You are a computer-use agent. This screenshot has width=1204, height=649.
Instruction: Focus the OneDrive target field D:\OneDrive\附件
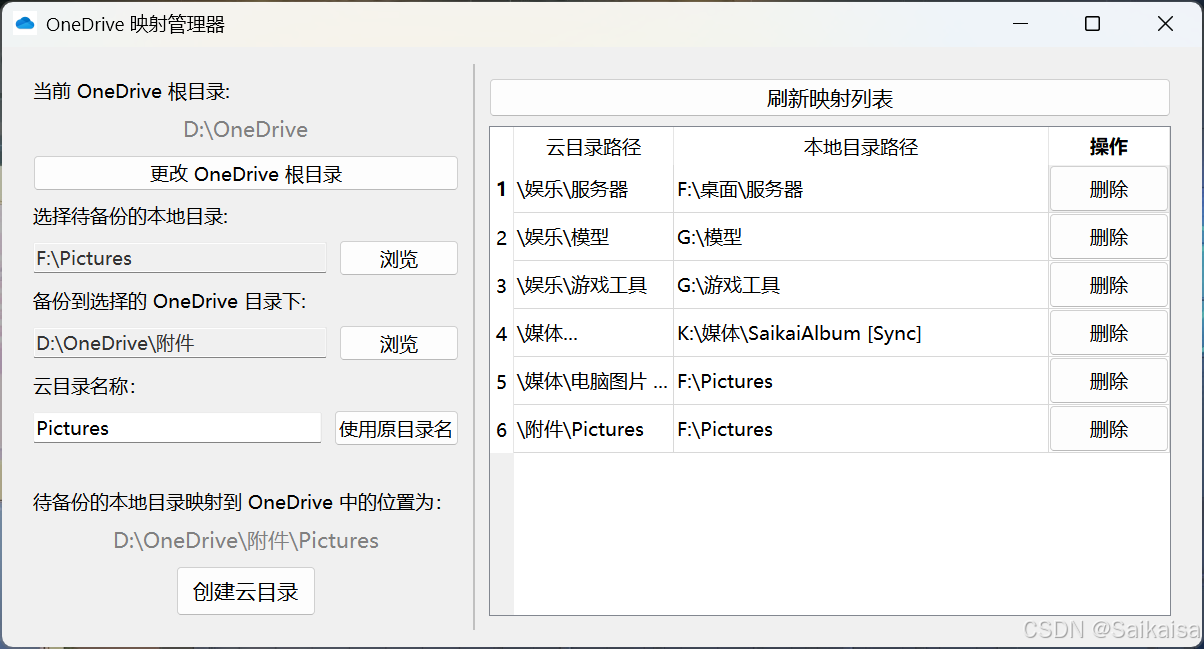click(x=180, y=343)
